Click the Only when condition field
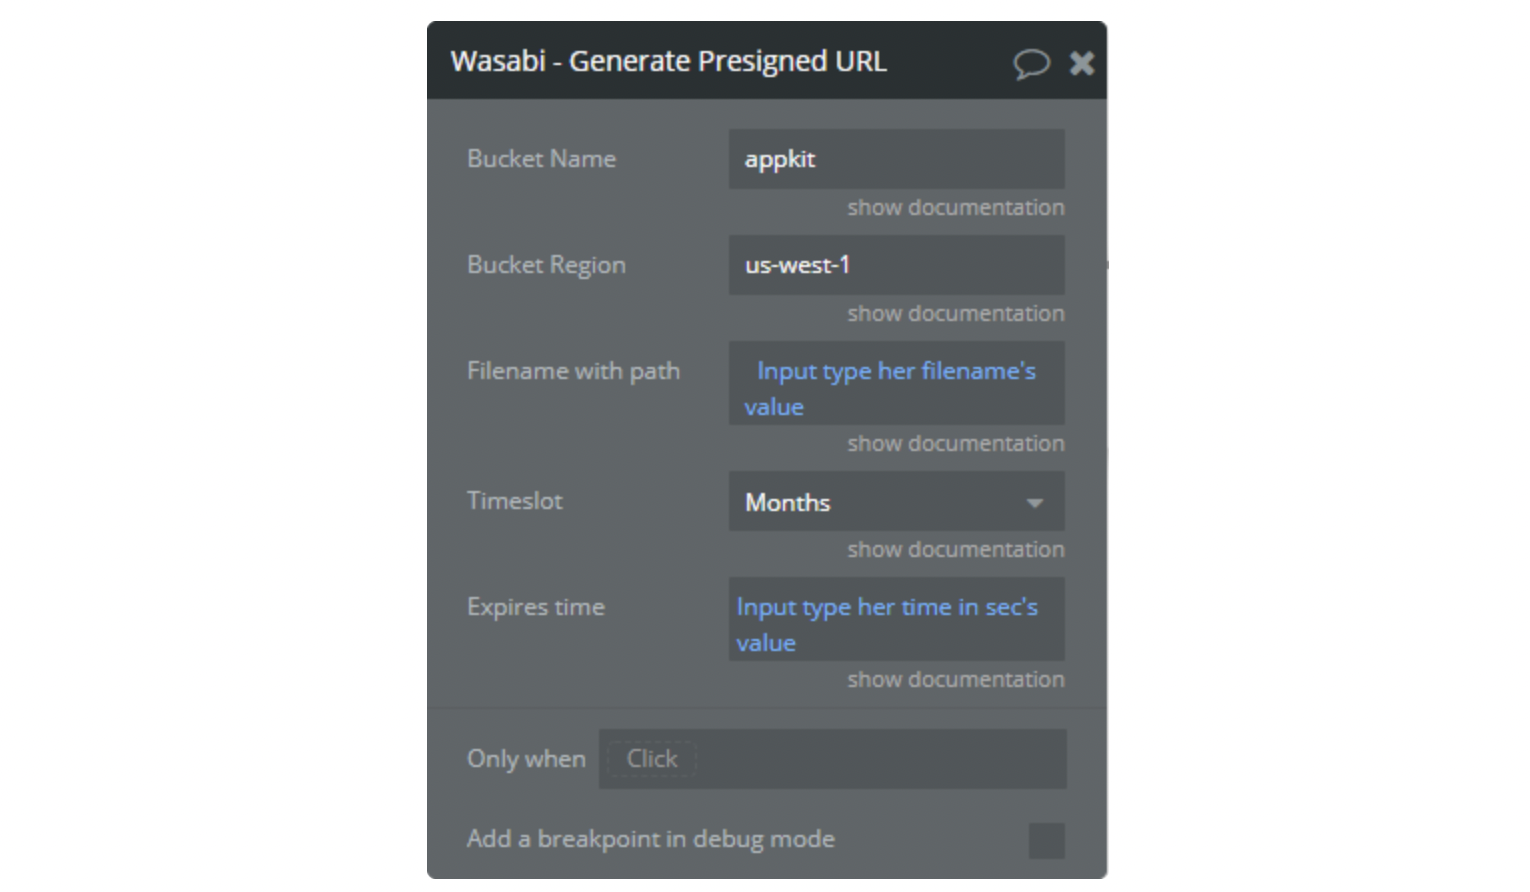This screenshot has height=892, width=1530. pyautogui.click(x=832, y=759)
